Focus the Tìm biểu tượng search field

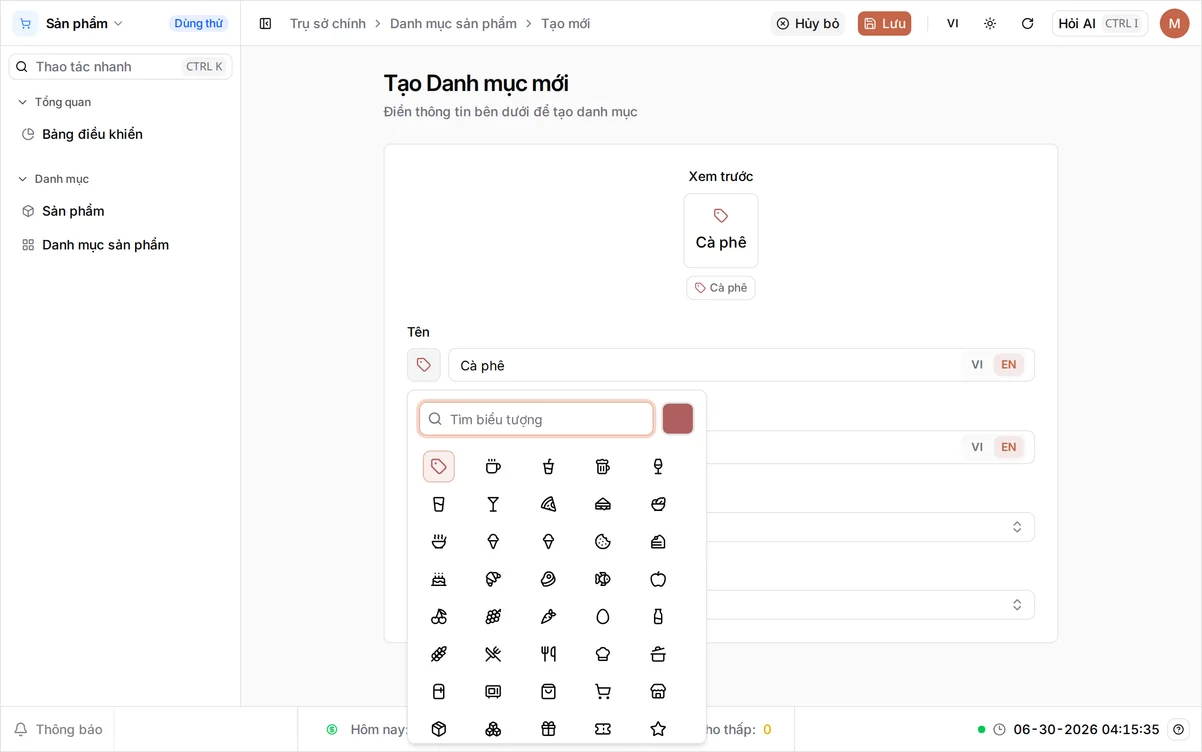[x=536, y=419]
